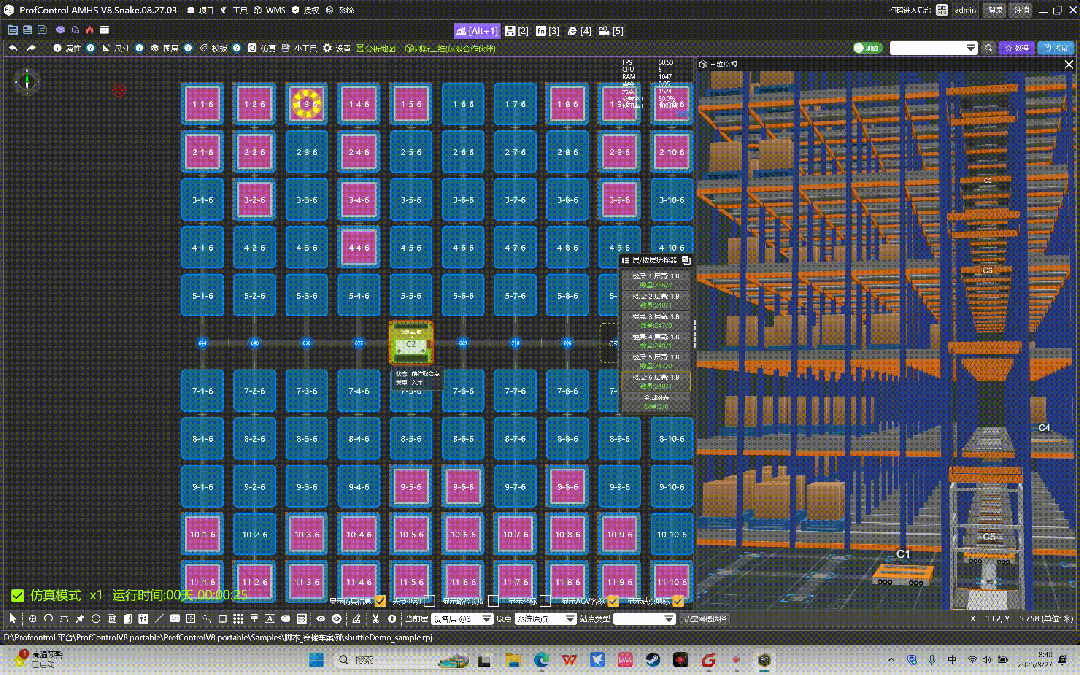
Task: Click the first document icon in top toolbar
Action: click(13, 30)
